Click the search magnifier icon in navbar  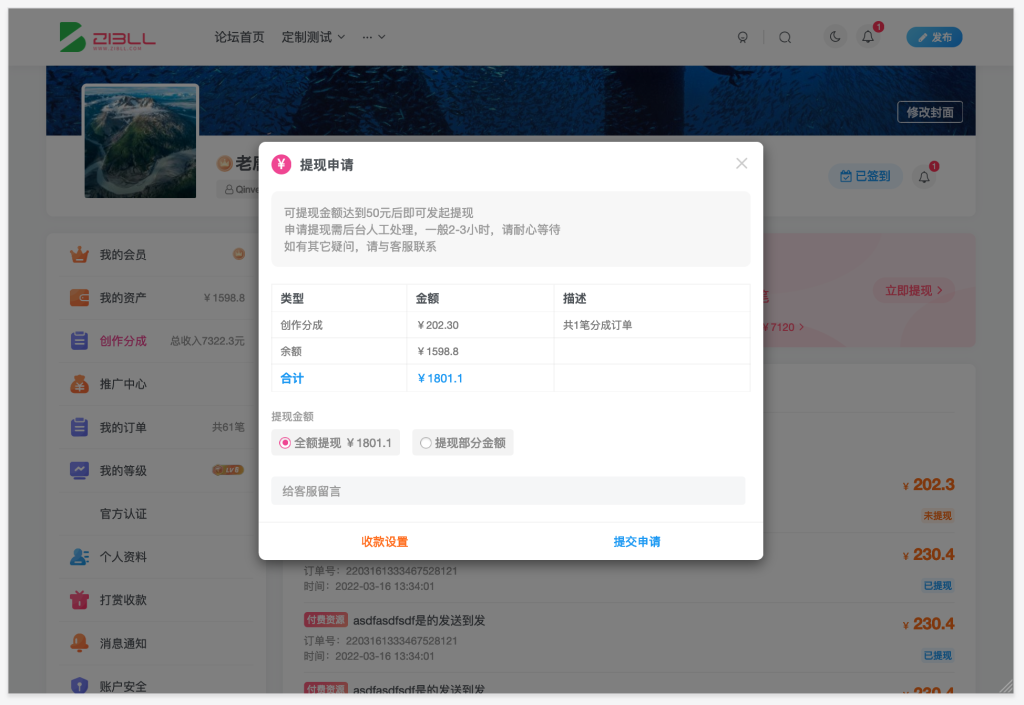point(785,36)
